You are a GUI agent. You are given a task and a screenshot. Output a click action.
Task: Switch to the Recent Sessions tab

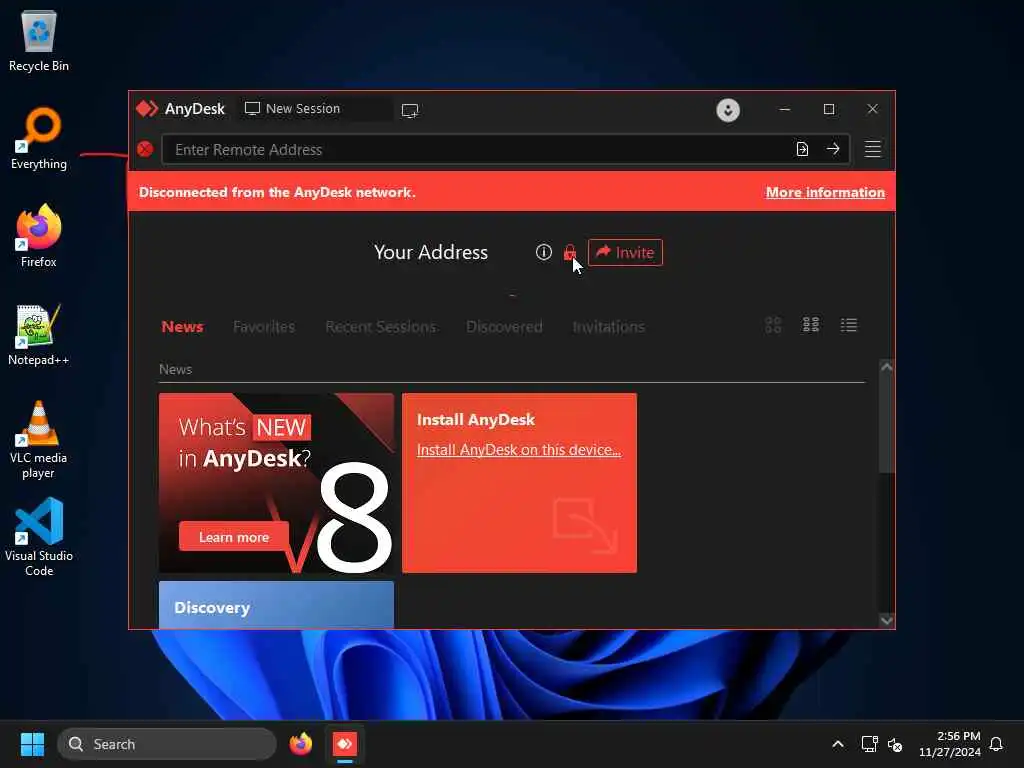[381, 327]
